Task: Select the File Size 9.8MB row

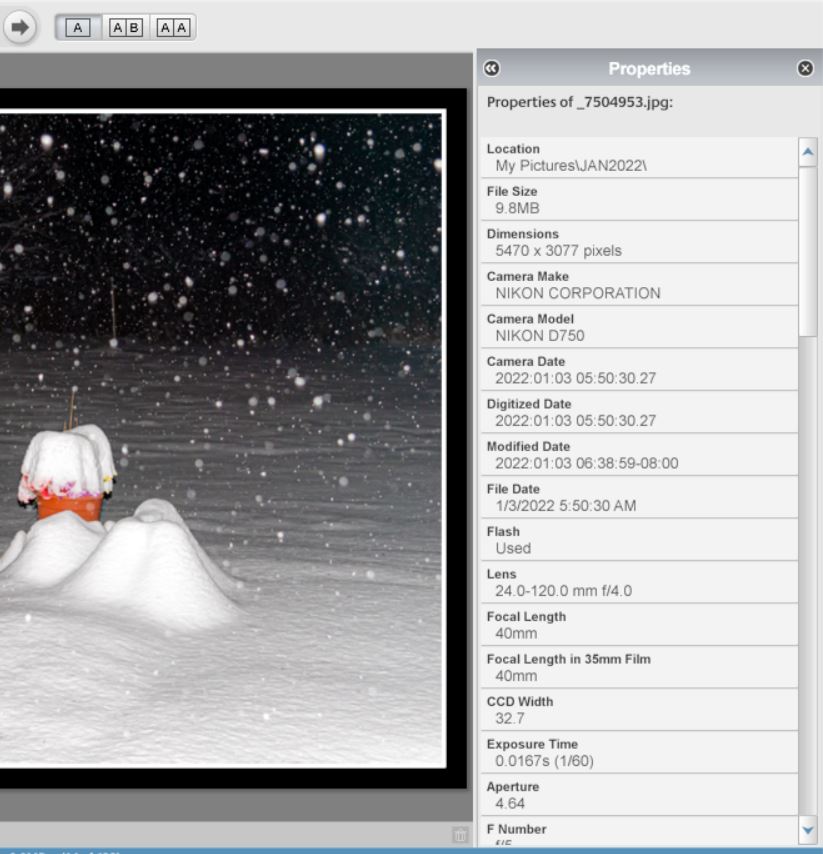Action: [x=638, y=200]
